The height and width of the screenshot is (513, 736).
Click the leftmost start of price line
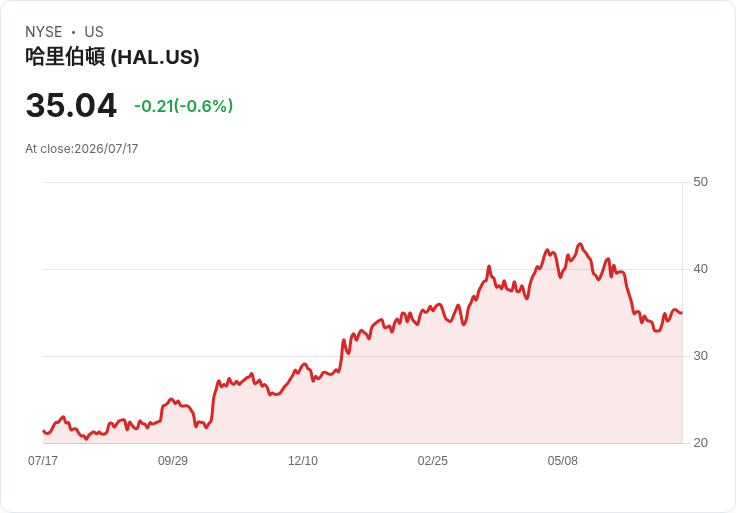(43, 431)
